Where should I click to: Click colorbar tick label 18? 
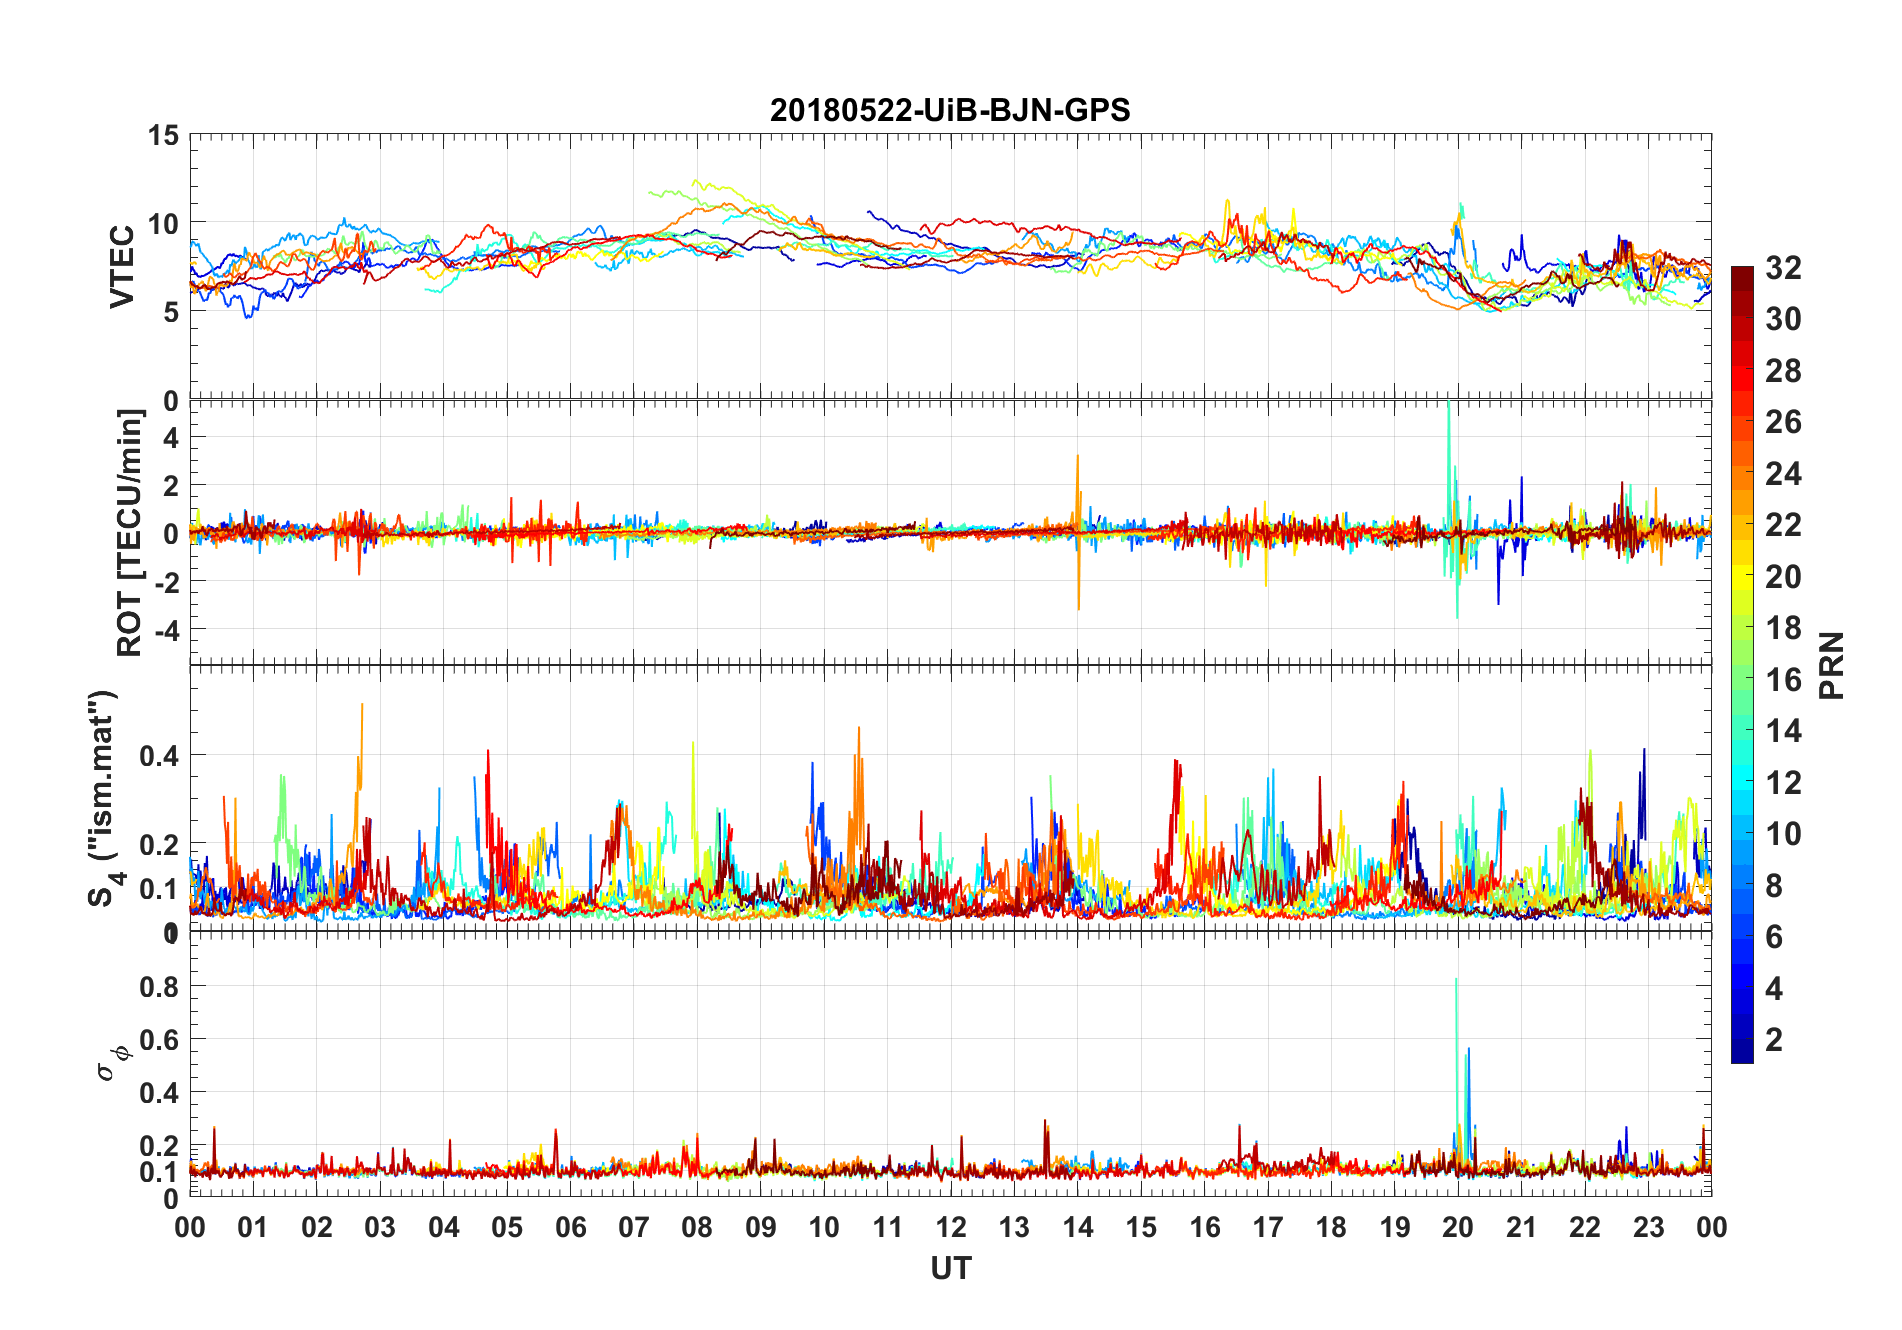pyautogui.click(x=1783, y=628)
